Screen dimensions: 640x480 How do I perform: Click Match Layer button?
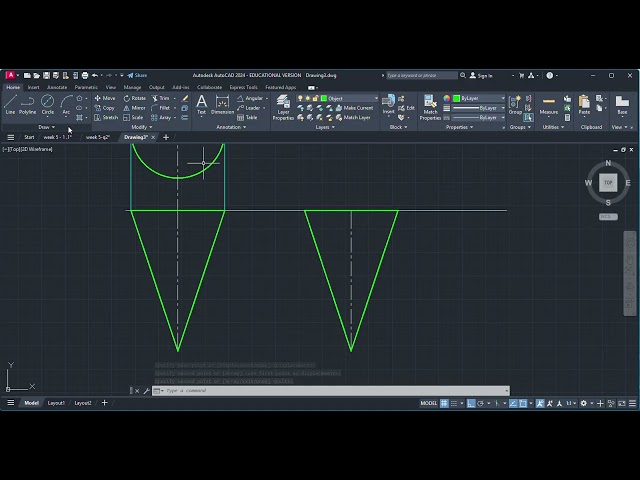[x=353, y=118]
